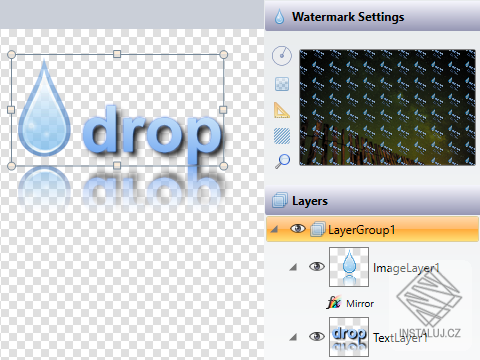Click the yellow set-square ruler icon
Image resolution: width=480 pixels, height=360 pixels.
(x=282, y=110)
